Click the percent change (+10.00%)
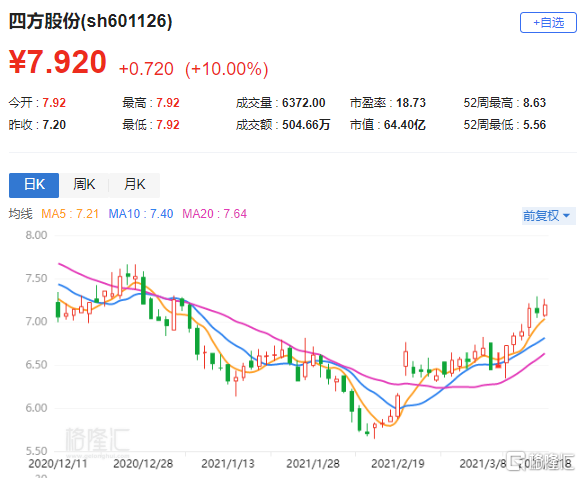This screenshot has width=581, height=478. point(226,69)
